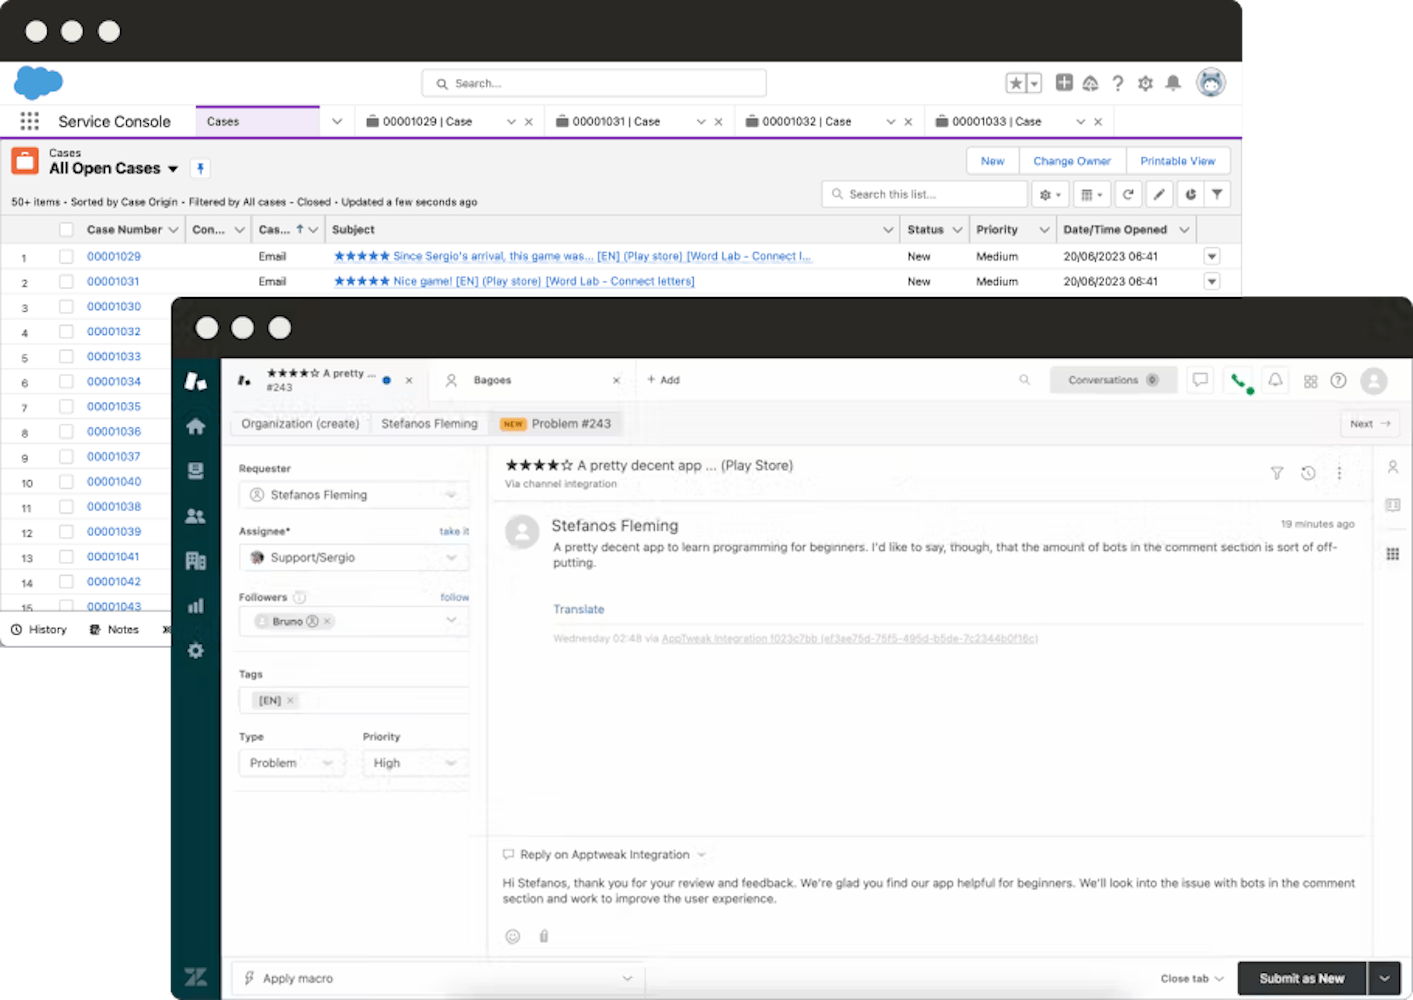Open case 00001030 via its link

tap(113, 306)
